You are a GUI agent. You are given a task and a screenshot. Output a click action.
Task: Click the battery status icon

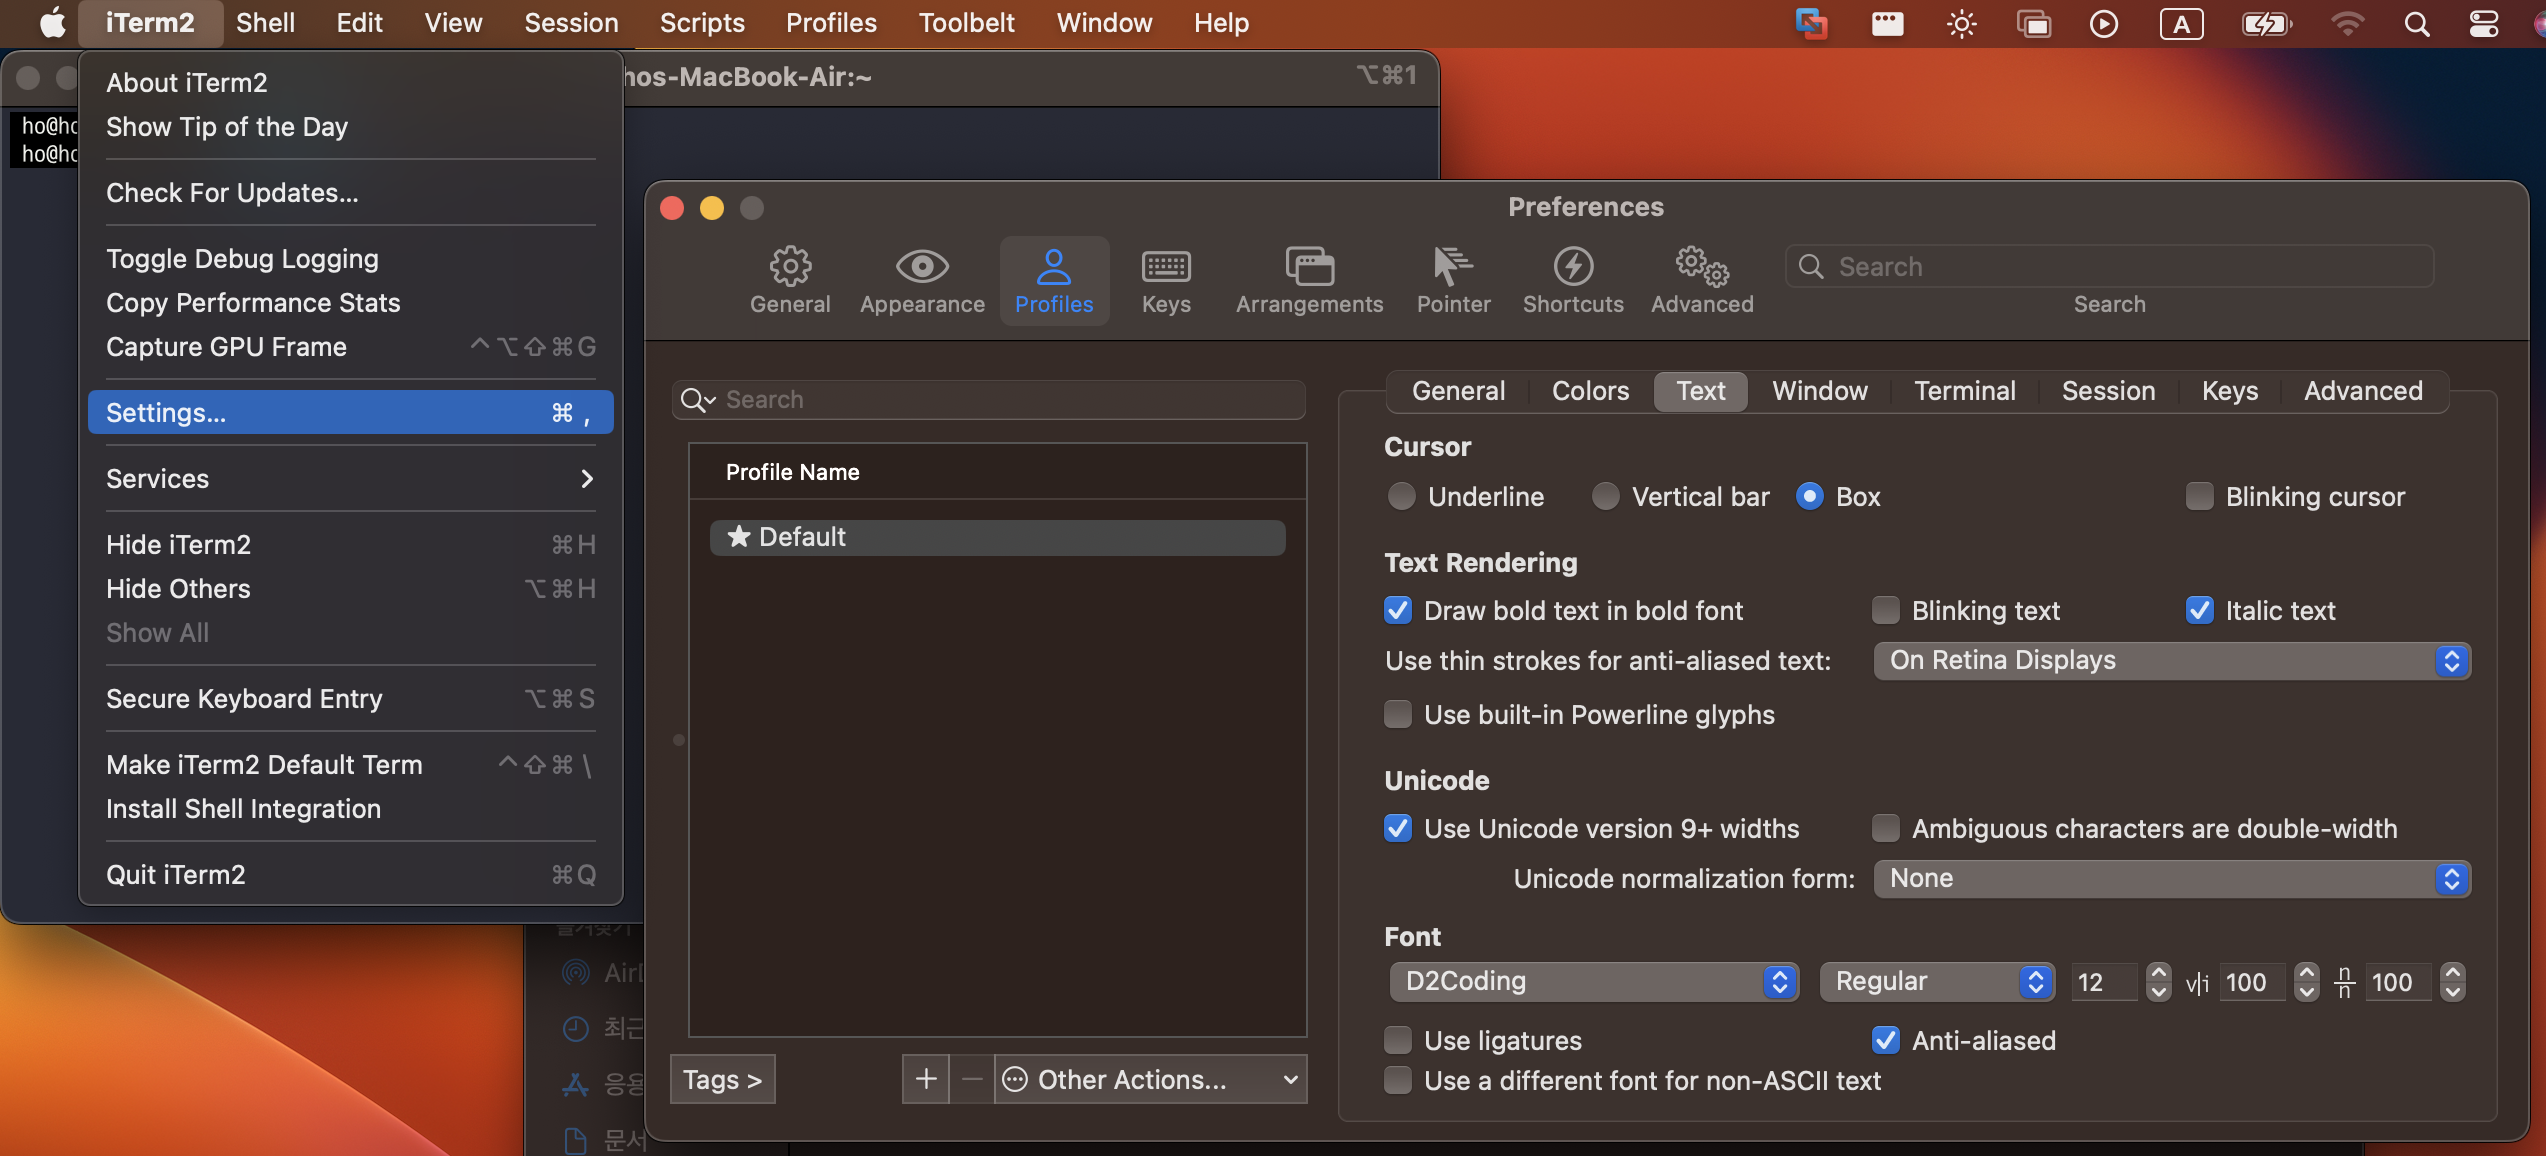point(2266,23)
